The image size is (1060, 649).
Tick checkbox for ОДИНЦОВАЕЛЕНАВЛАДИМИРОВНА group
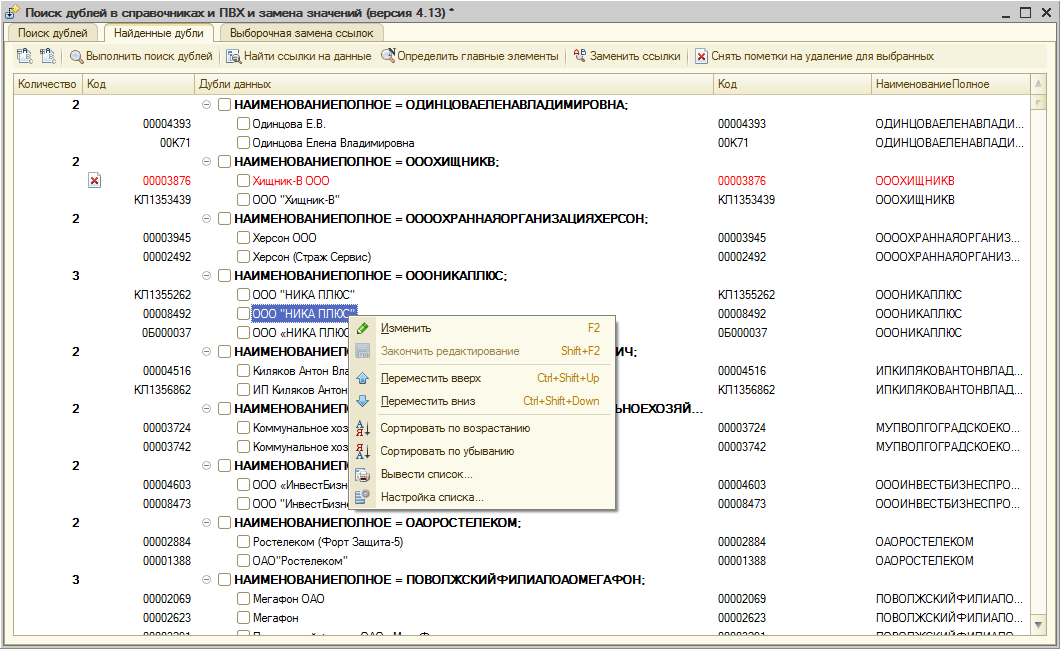[x=224, y=105]
